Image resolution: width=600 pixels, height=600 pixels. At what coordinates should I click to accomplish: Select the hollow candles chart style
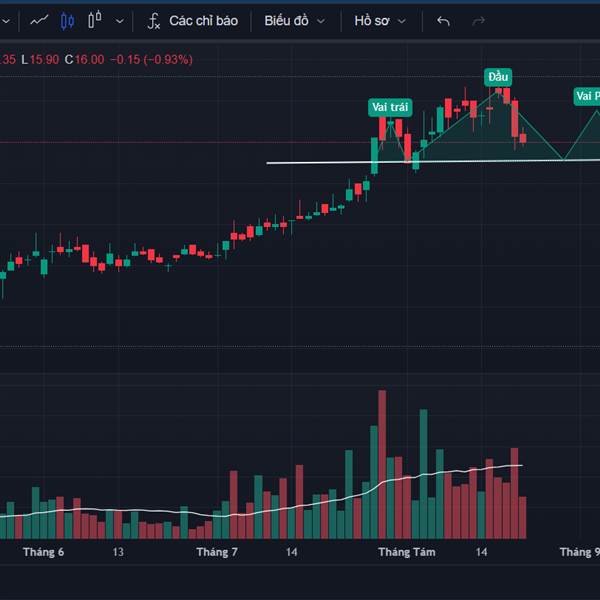click(x=95, y=20)
